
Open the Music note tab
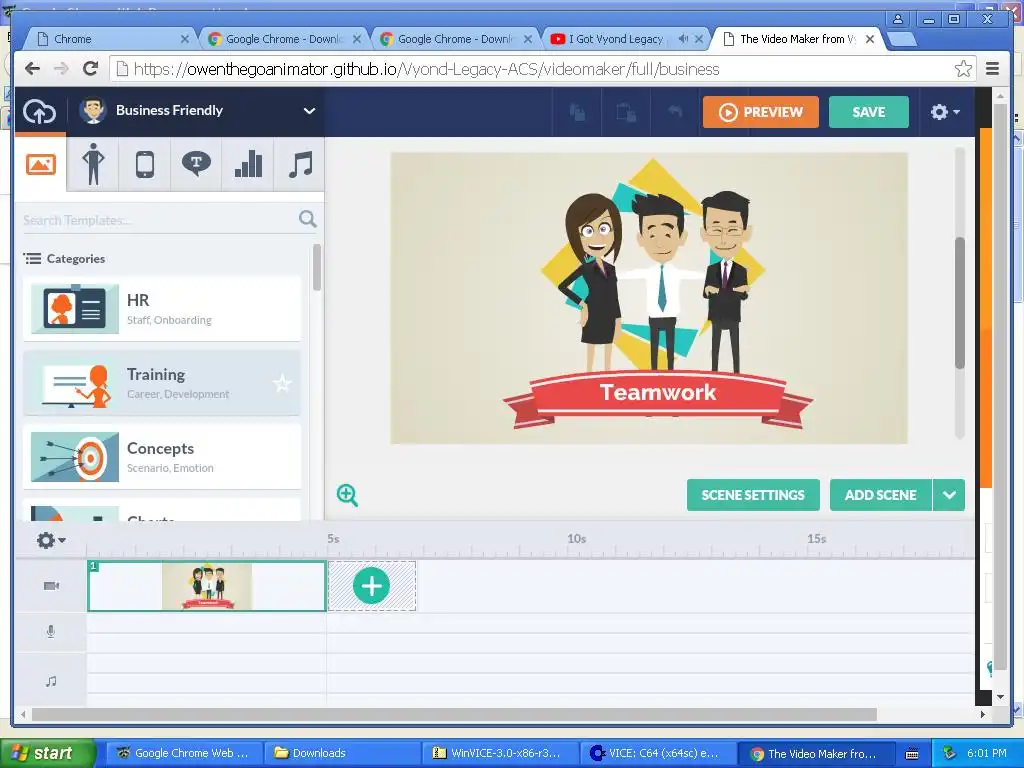pyautogui.click(x=300, y=164)
